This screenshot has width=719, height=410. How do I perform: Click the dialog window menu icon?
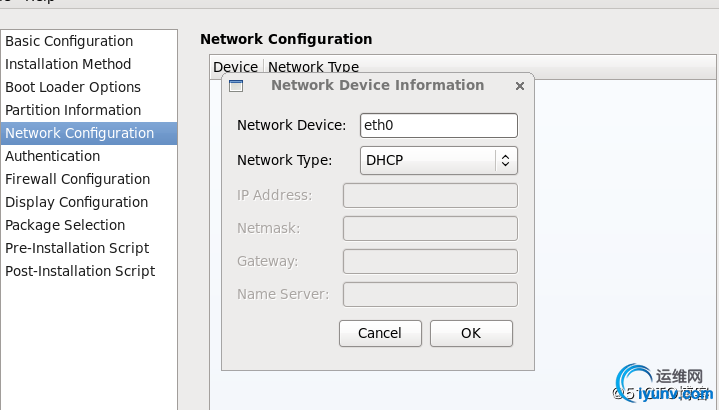tap(236, 86)
